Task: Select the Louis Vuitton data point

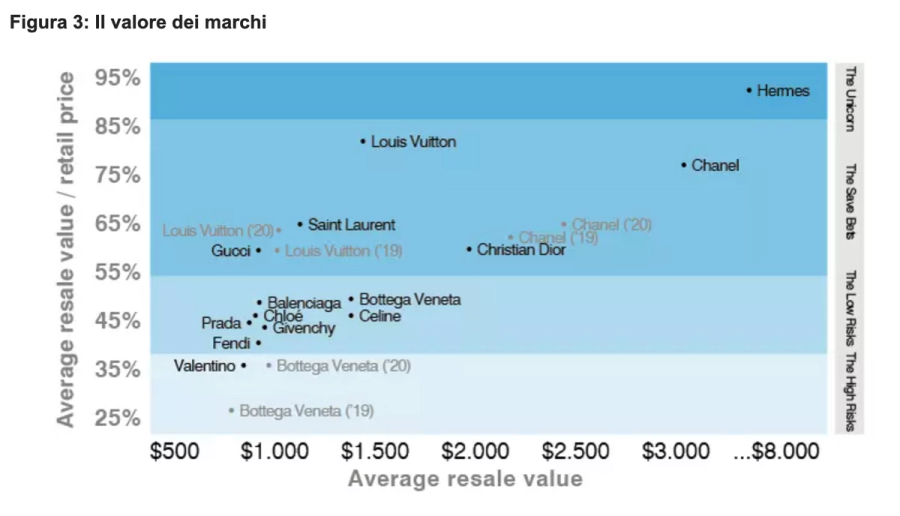Action: click(363, 141)
